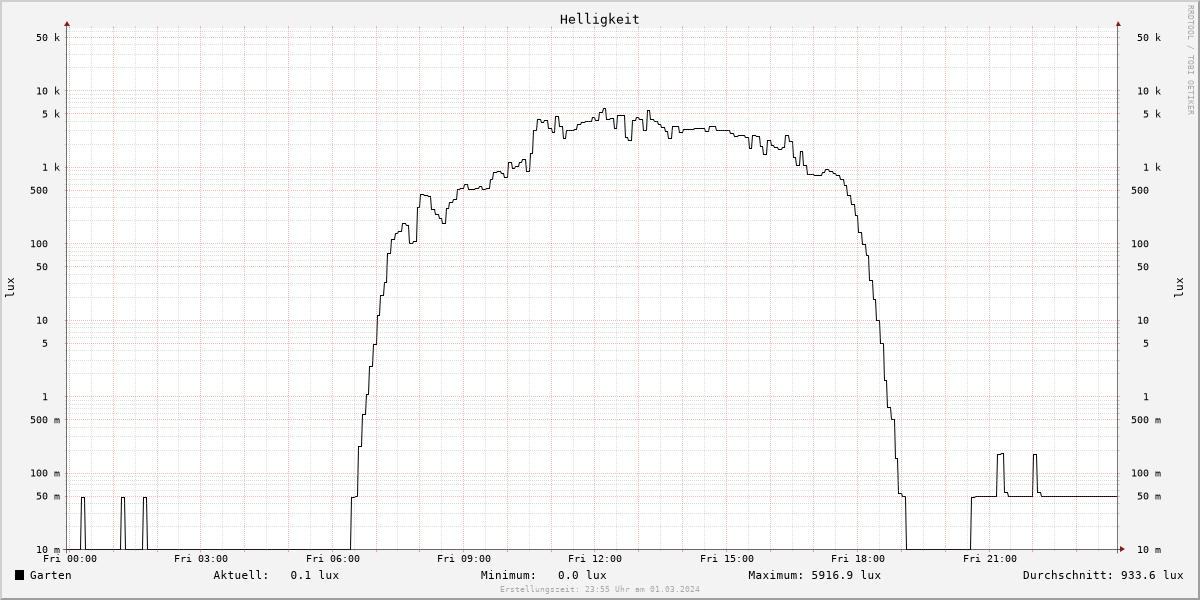
Task: Click the current value "0.1 lux"
Action: [x=315, y=575]
